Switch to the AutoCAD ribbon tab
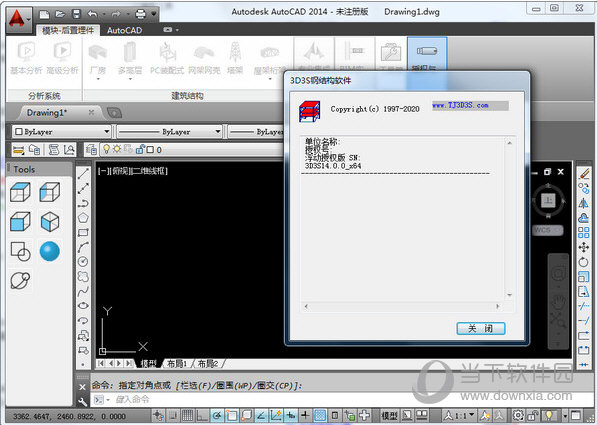597x425 pixels. (x=125, y=30)
